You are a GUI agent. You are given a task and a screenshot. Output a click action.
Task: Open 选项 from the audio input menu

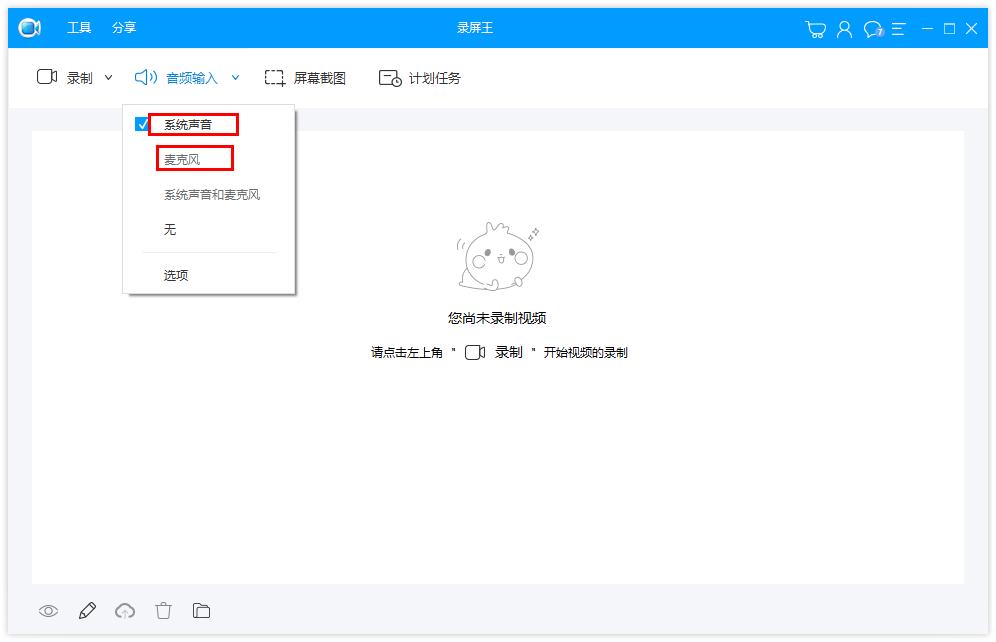tap(176, 275)
